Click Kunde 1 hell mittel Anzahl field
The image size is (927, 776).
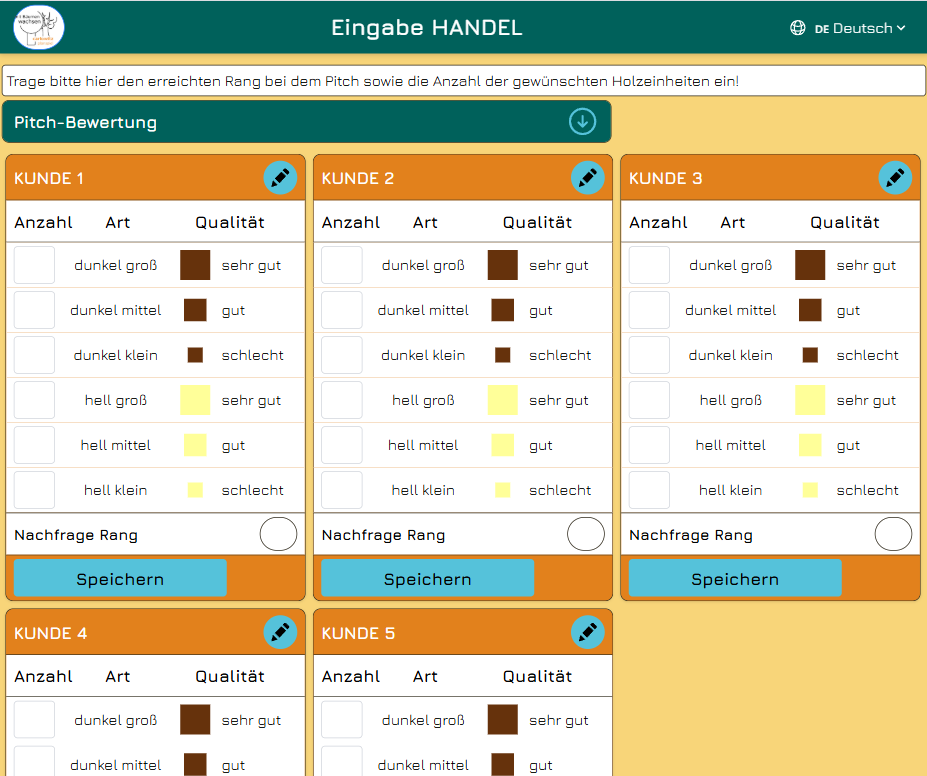(x=34, y=445)
